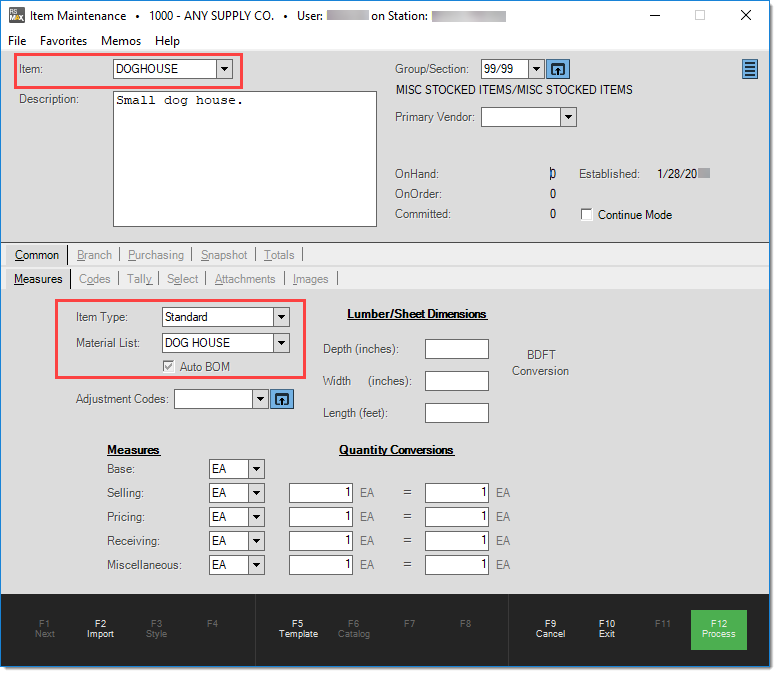The image size is (777, 674).
Task: Switch to the Snapshot tab
Action: pos(225,256)
